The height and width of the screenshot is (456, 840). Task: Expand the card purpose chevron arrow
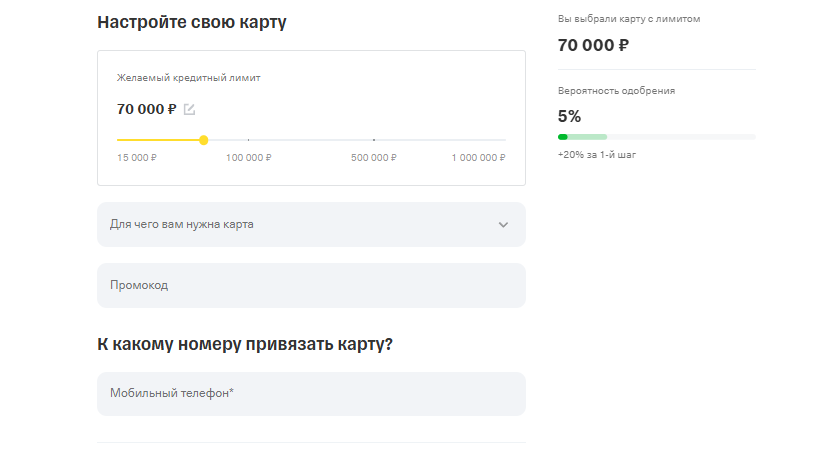pos(503,225)
